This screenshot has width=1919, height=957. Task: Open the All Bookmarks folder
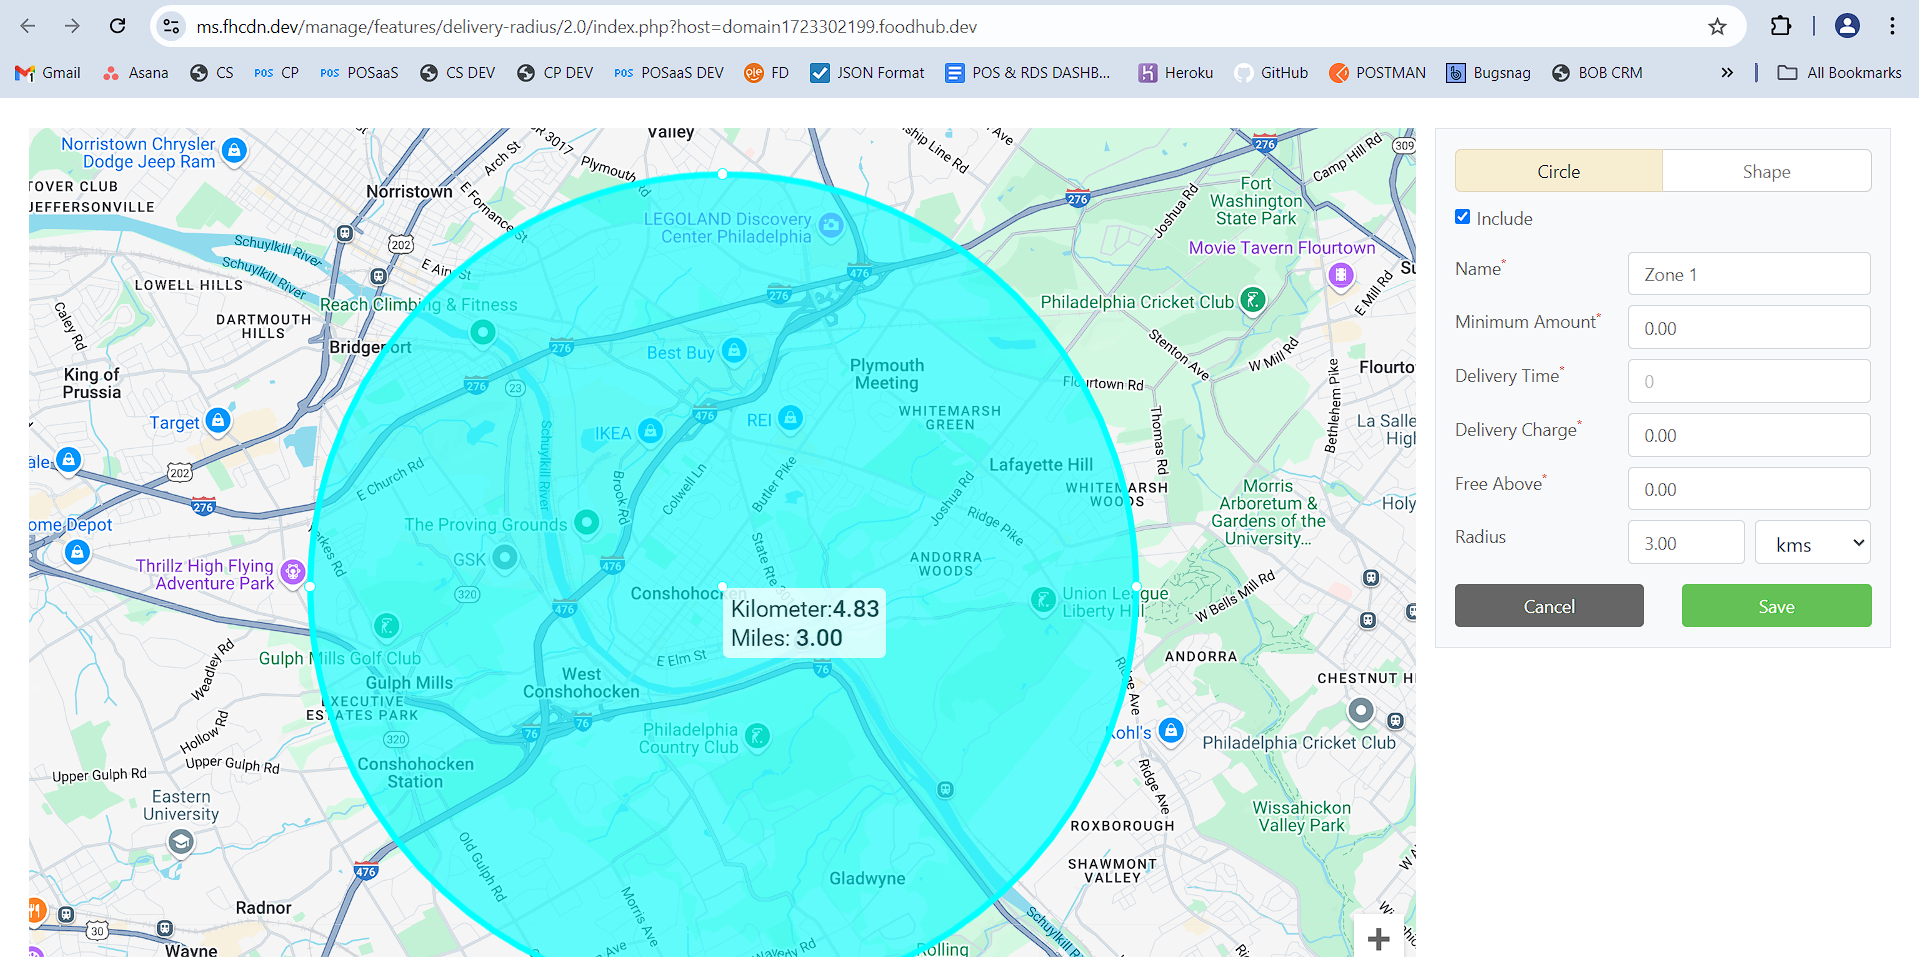1840,73
